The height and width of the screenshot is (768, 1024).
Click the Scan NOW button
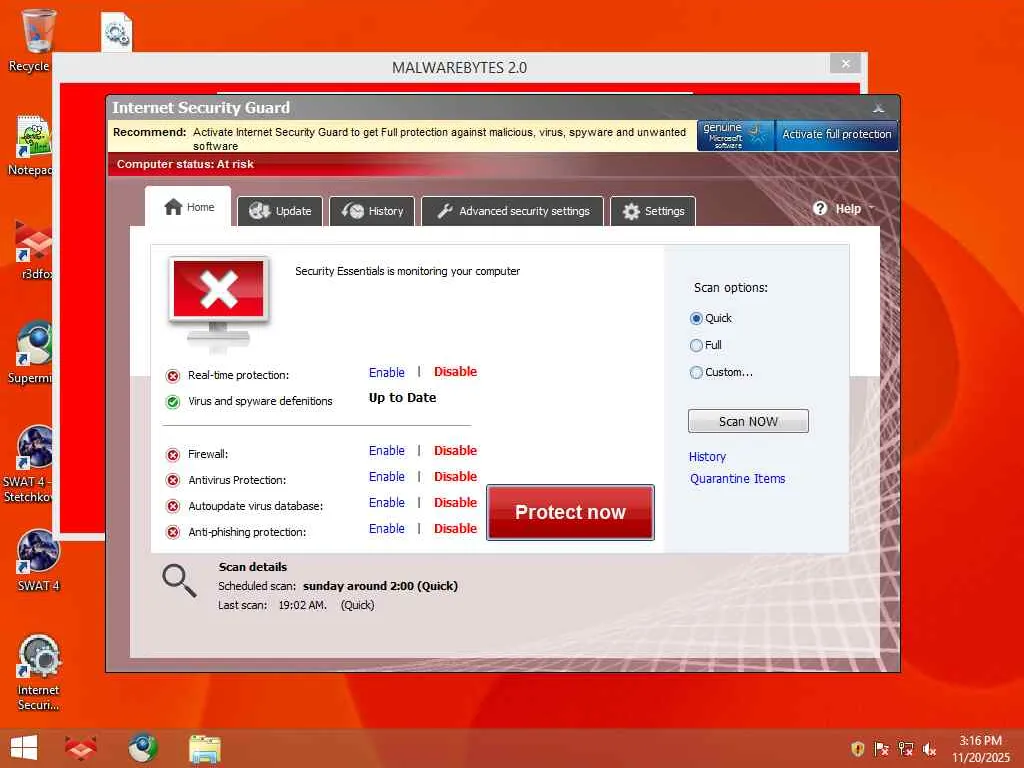pos(748,421)
